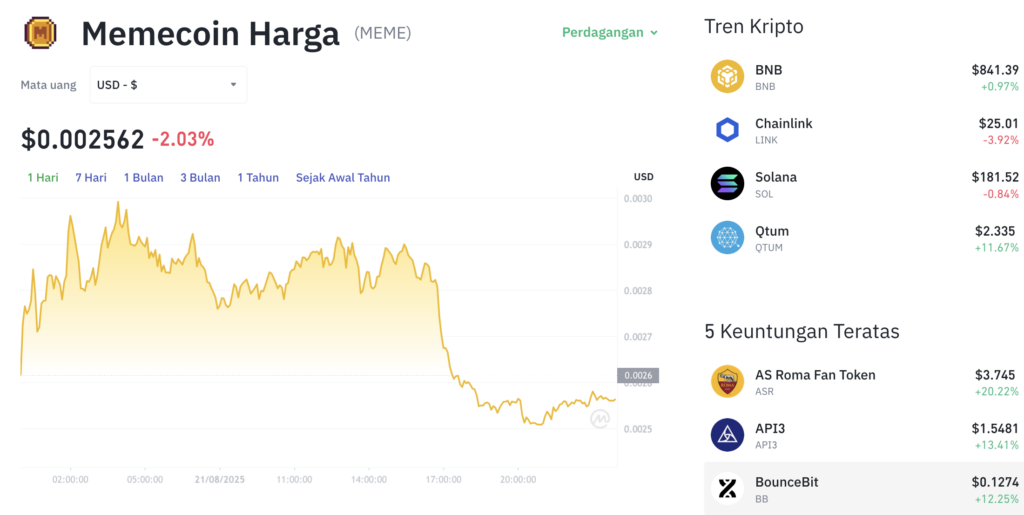The height and width of the screenshot is (515, 1024).
Task: Open the Perdagangan dropdown menu
Action: click(x=610, y=33)
